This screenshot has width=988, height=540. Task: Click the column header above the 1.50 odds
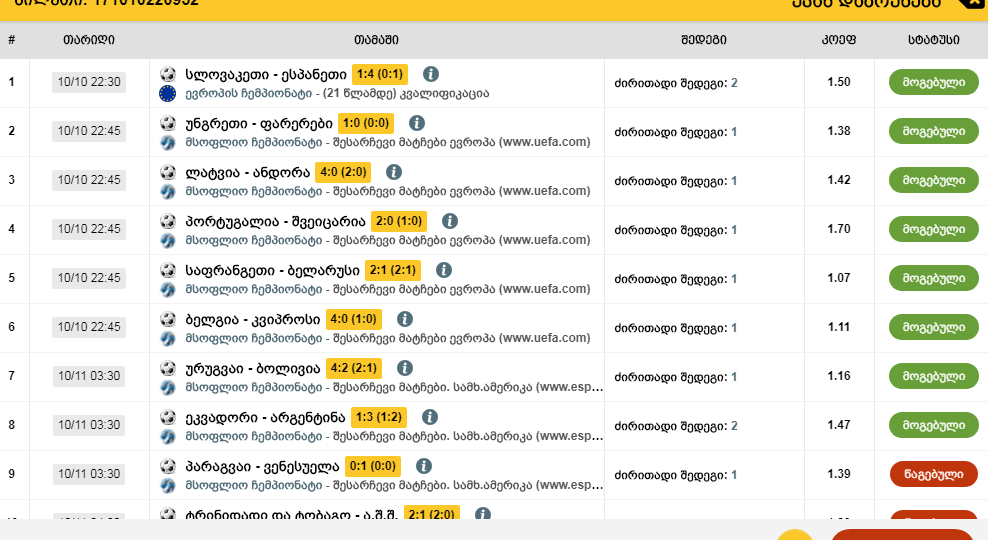[x=838, y=40]
